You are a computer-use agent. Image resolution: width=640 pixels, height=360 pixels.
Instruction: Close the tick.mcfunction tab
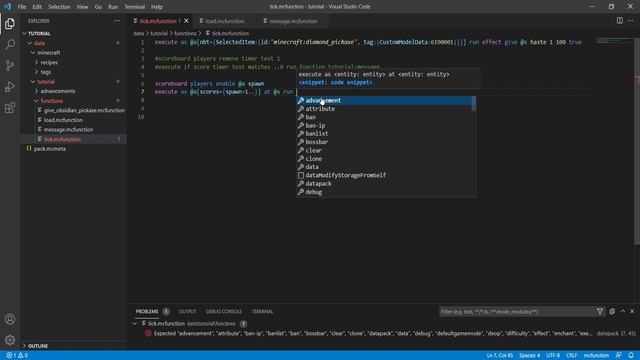click(x=187, y=21)
